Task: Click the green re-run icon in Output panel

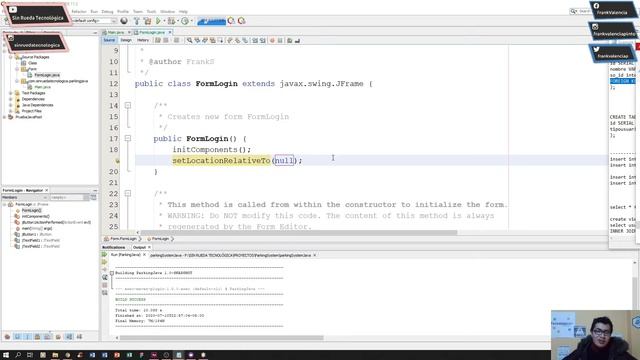Action: pos(104,255)
